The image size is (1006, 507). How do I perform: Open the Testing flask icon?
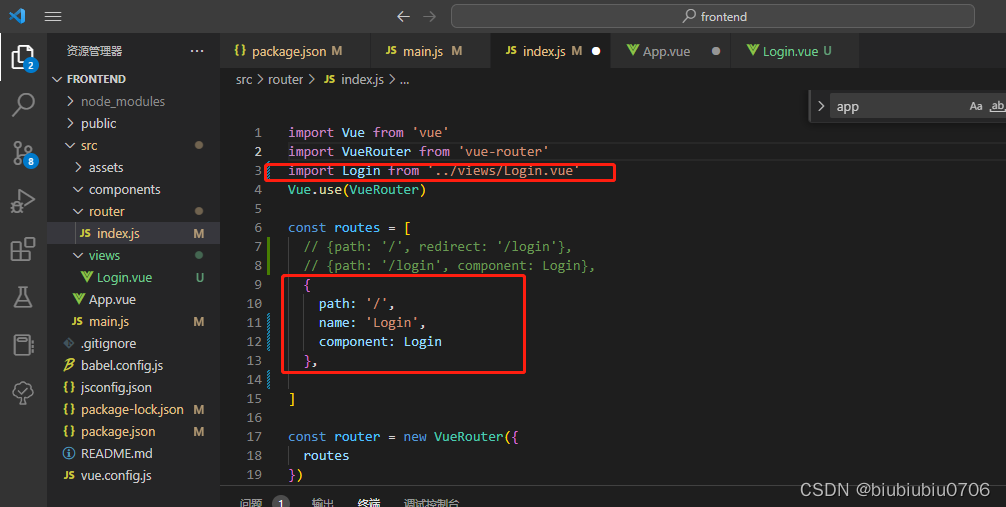22,297
